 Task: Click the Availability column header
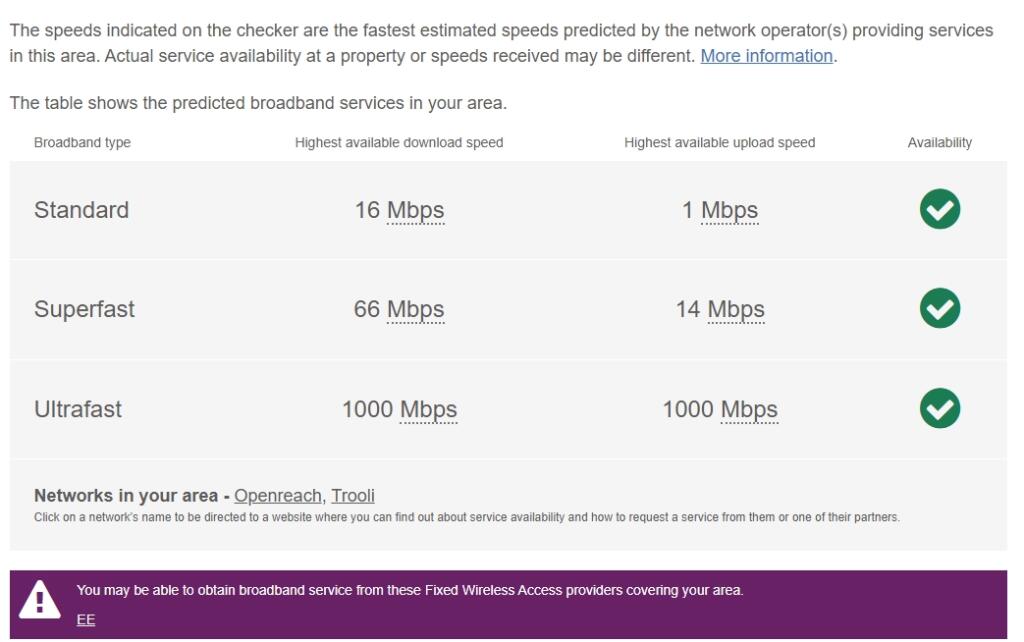tap(939, 143)
